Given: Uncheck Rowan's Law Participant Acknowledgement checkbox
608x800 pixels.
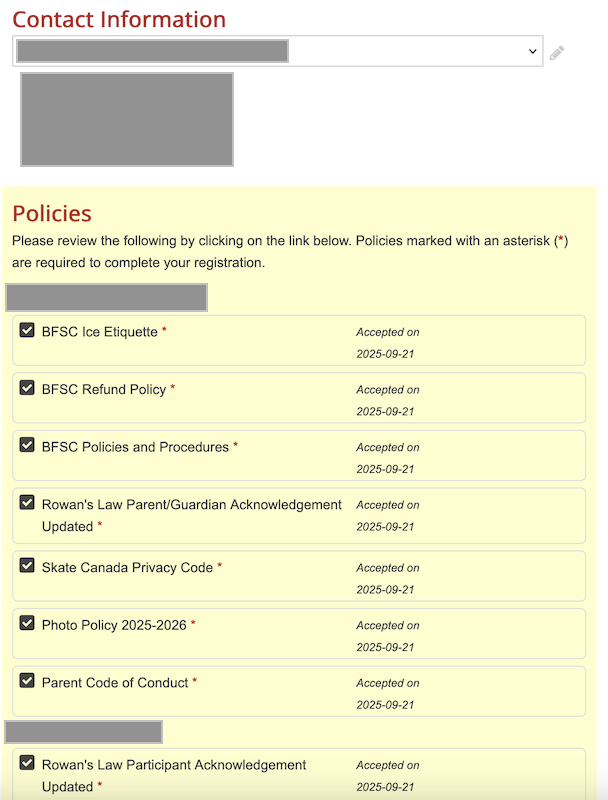Looking at the screenshot, I should 27,763.
